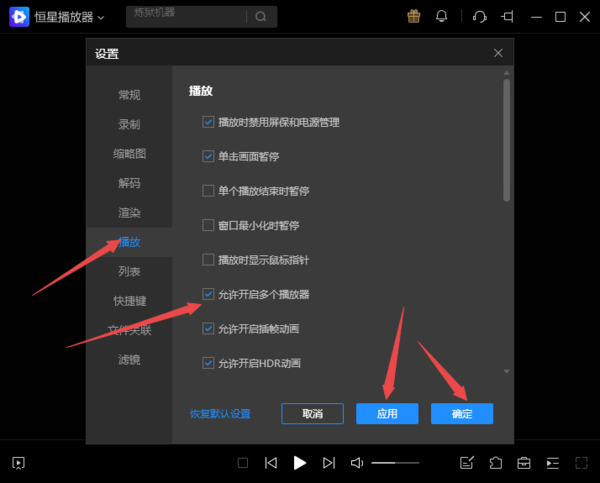Click the puzzle-shaped plugin icon in the bottom bar

pyautogui.click(x=496, y=463)
